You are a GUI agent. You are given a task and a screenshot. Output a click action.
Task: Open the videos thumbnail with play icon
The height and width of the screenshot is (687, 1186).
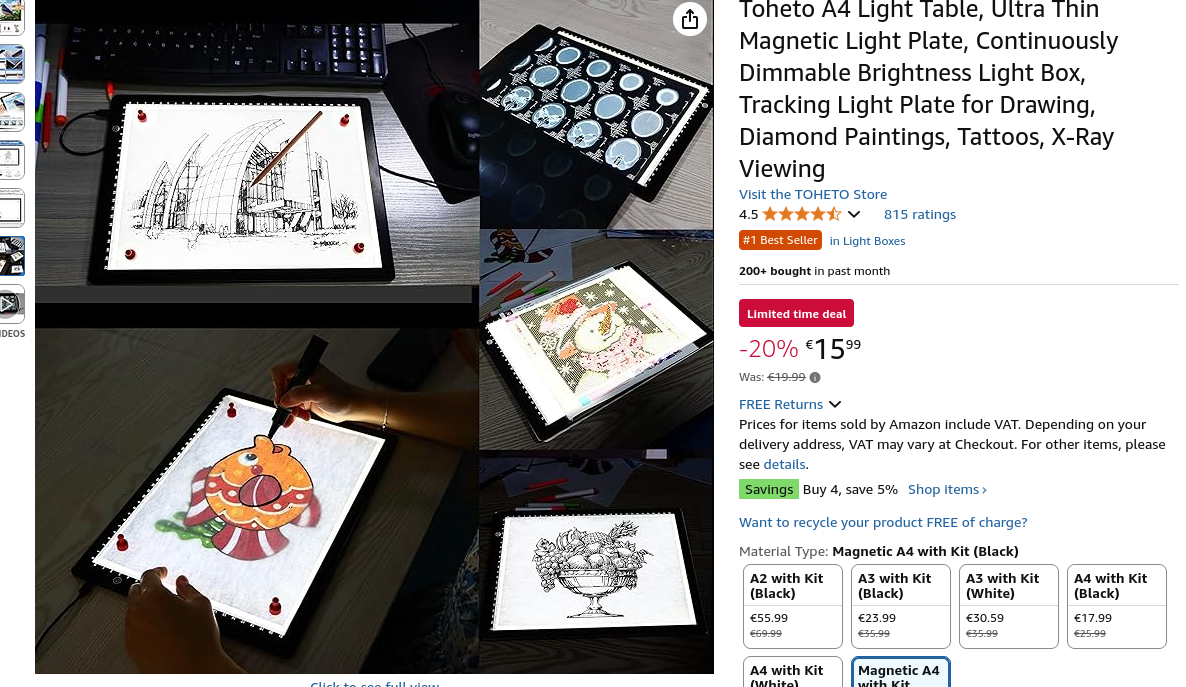pos(11,303)
